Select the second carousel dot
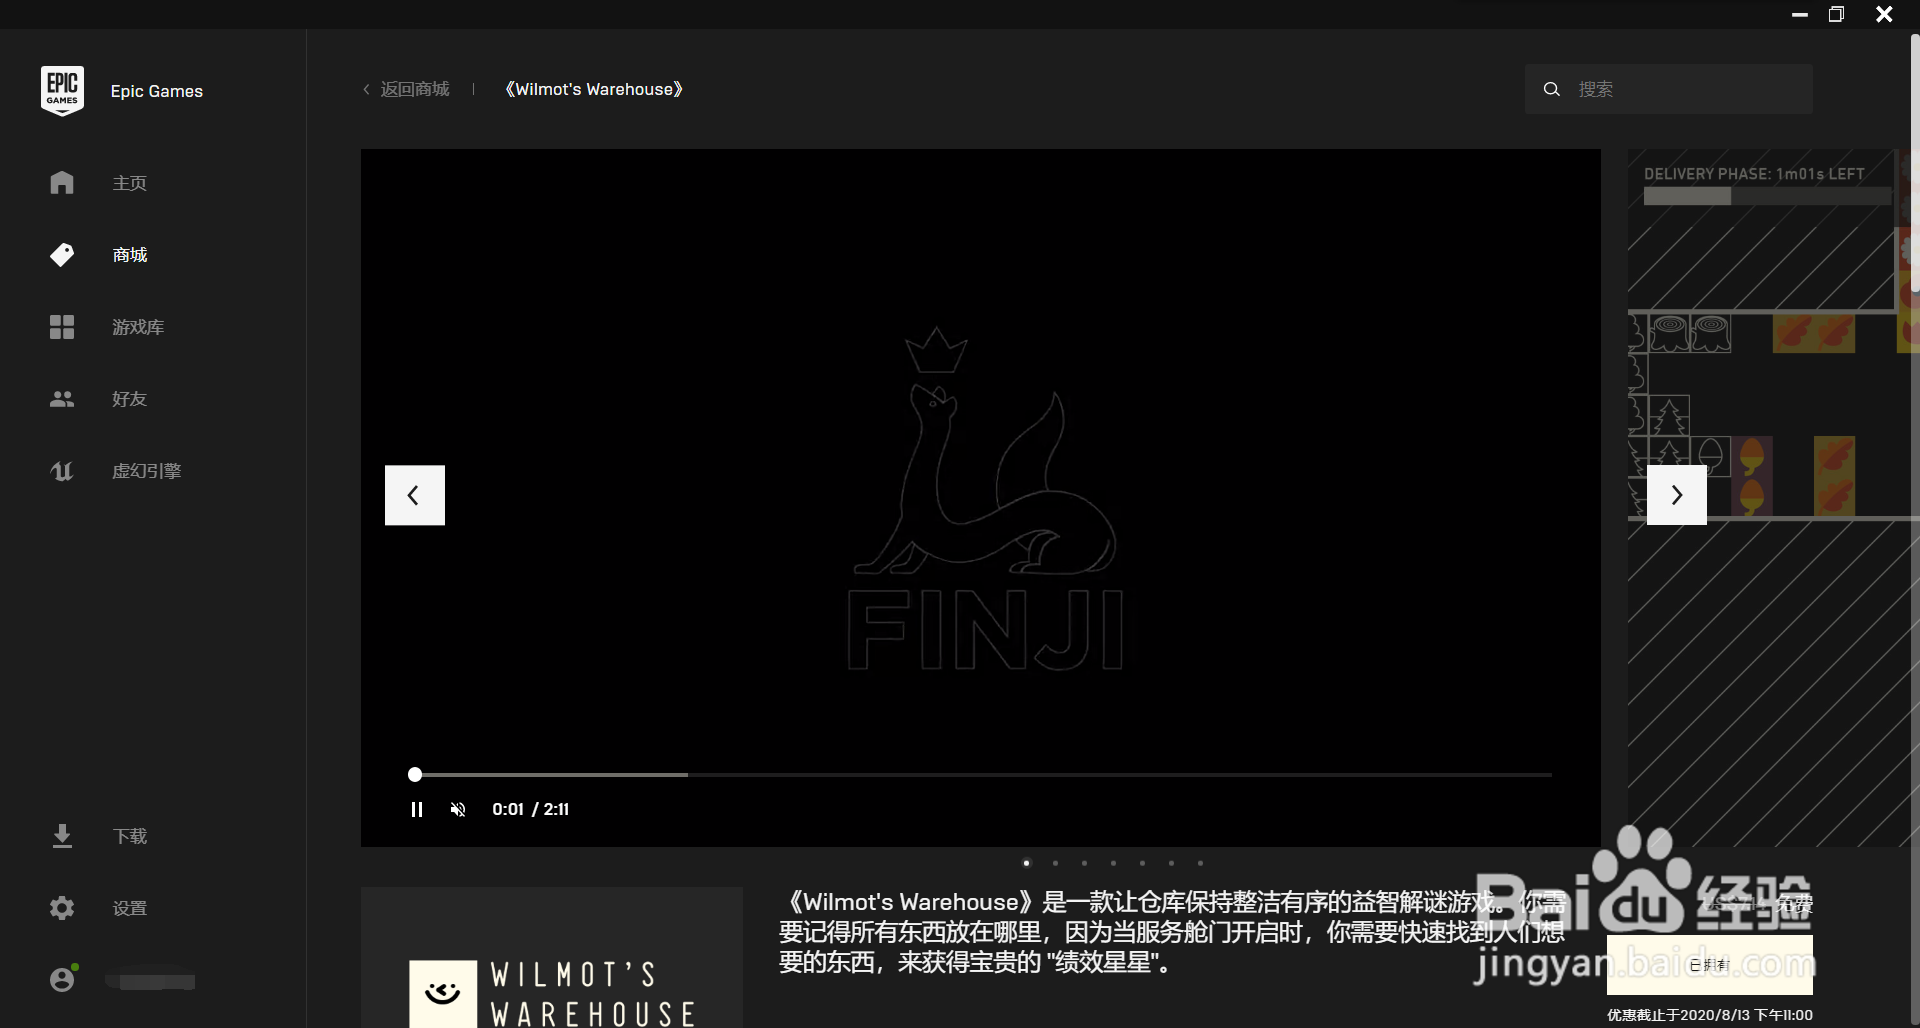 click(1055, 863)
